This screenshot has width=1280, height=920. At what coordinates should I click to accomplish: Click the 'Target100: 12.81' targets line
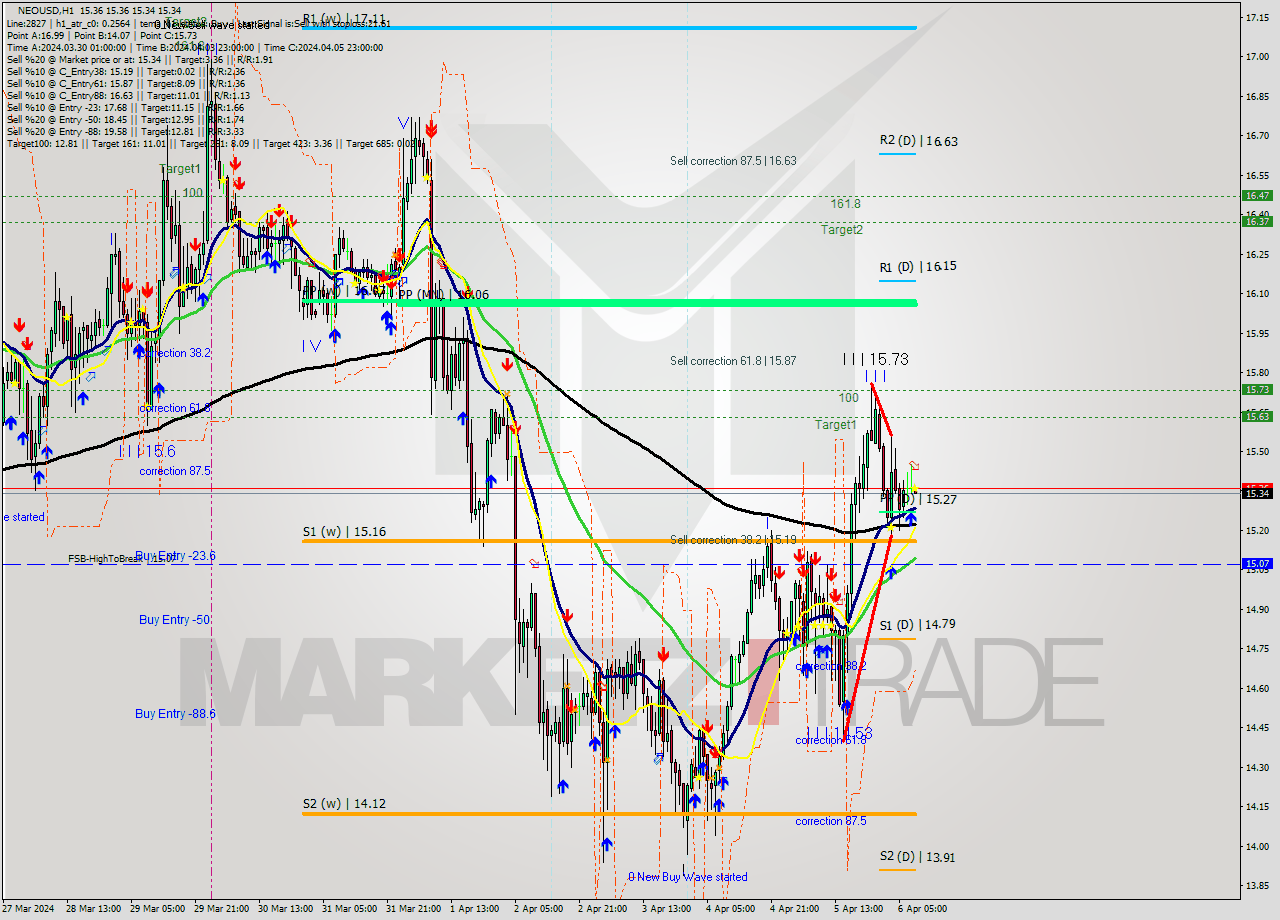coord(214,143)
